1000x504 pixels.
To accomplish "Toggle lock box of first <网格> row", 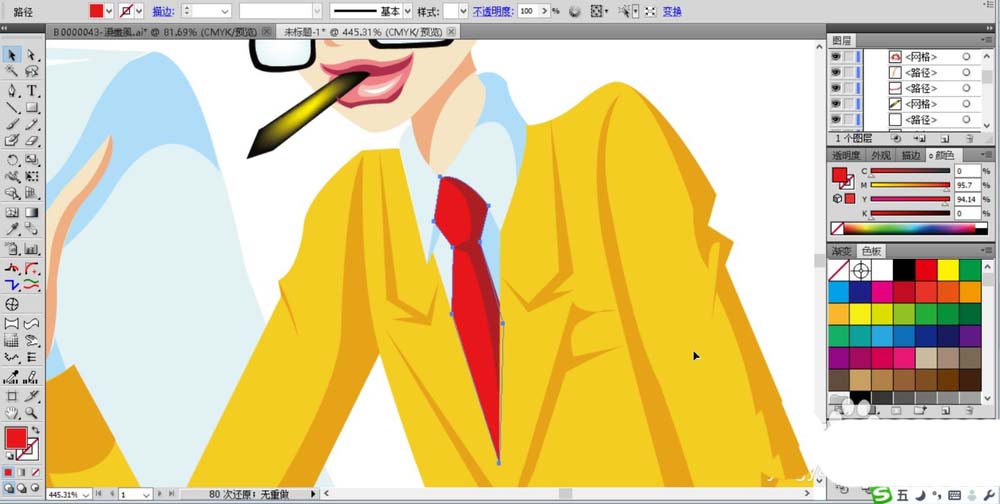I will point(849,57).
